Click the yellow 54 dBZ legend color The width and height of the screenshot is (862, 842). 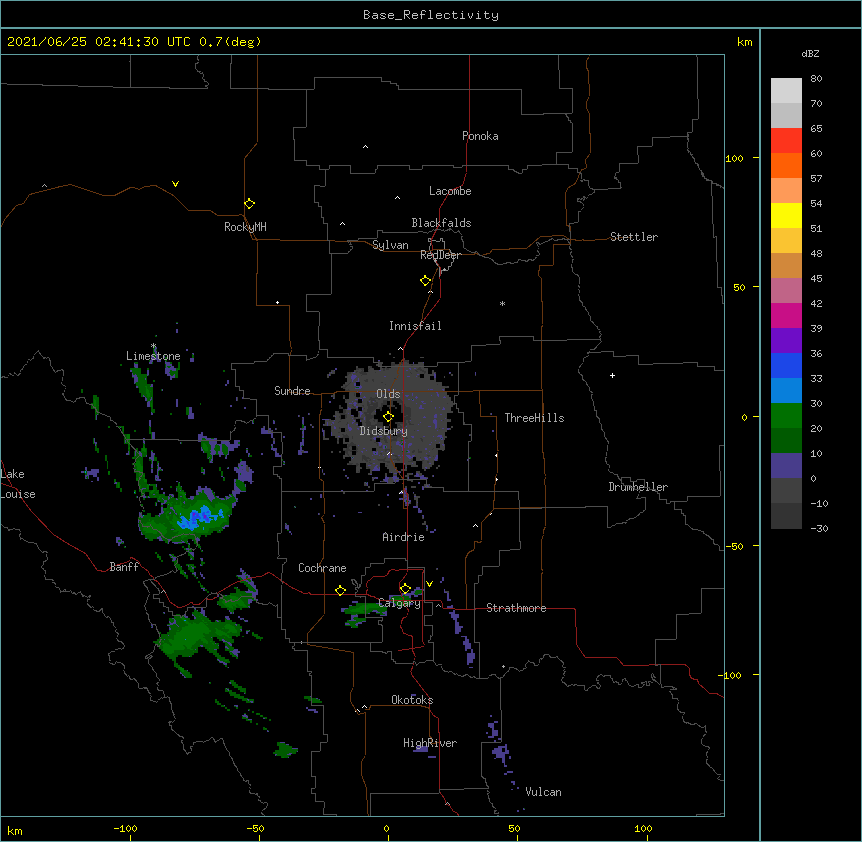pos(786,215)
